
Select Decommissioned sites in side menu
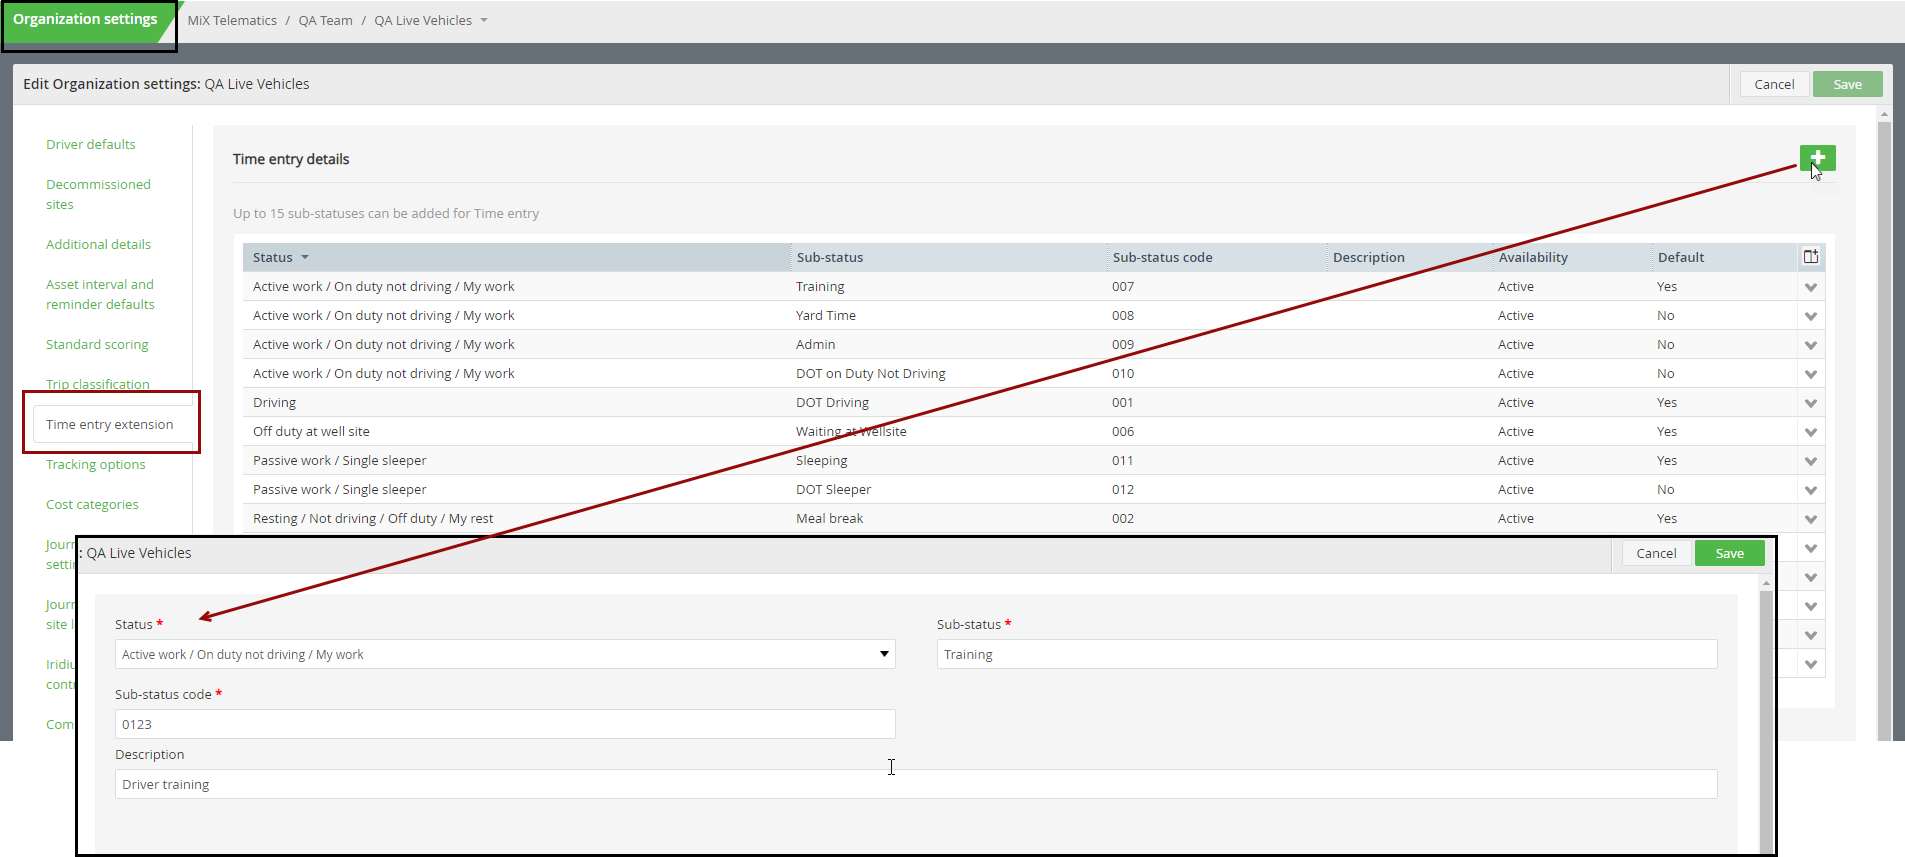98,194
